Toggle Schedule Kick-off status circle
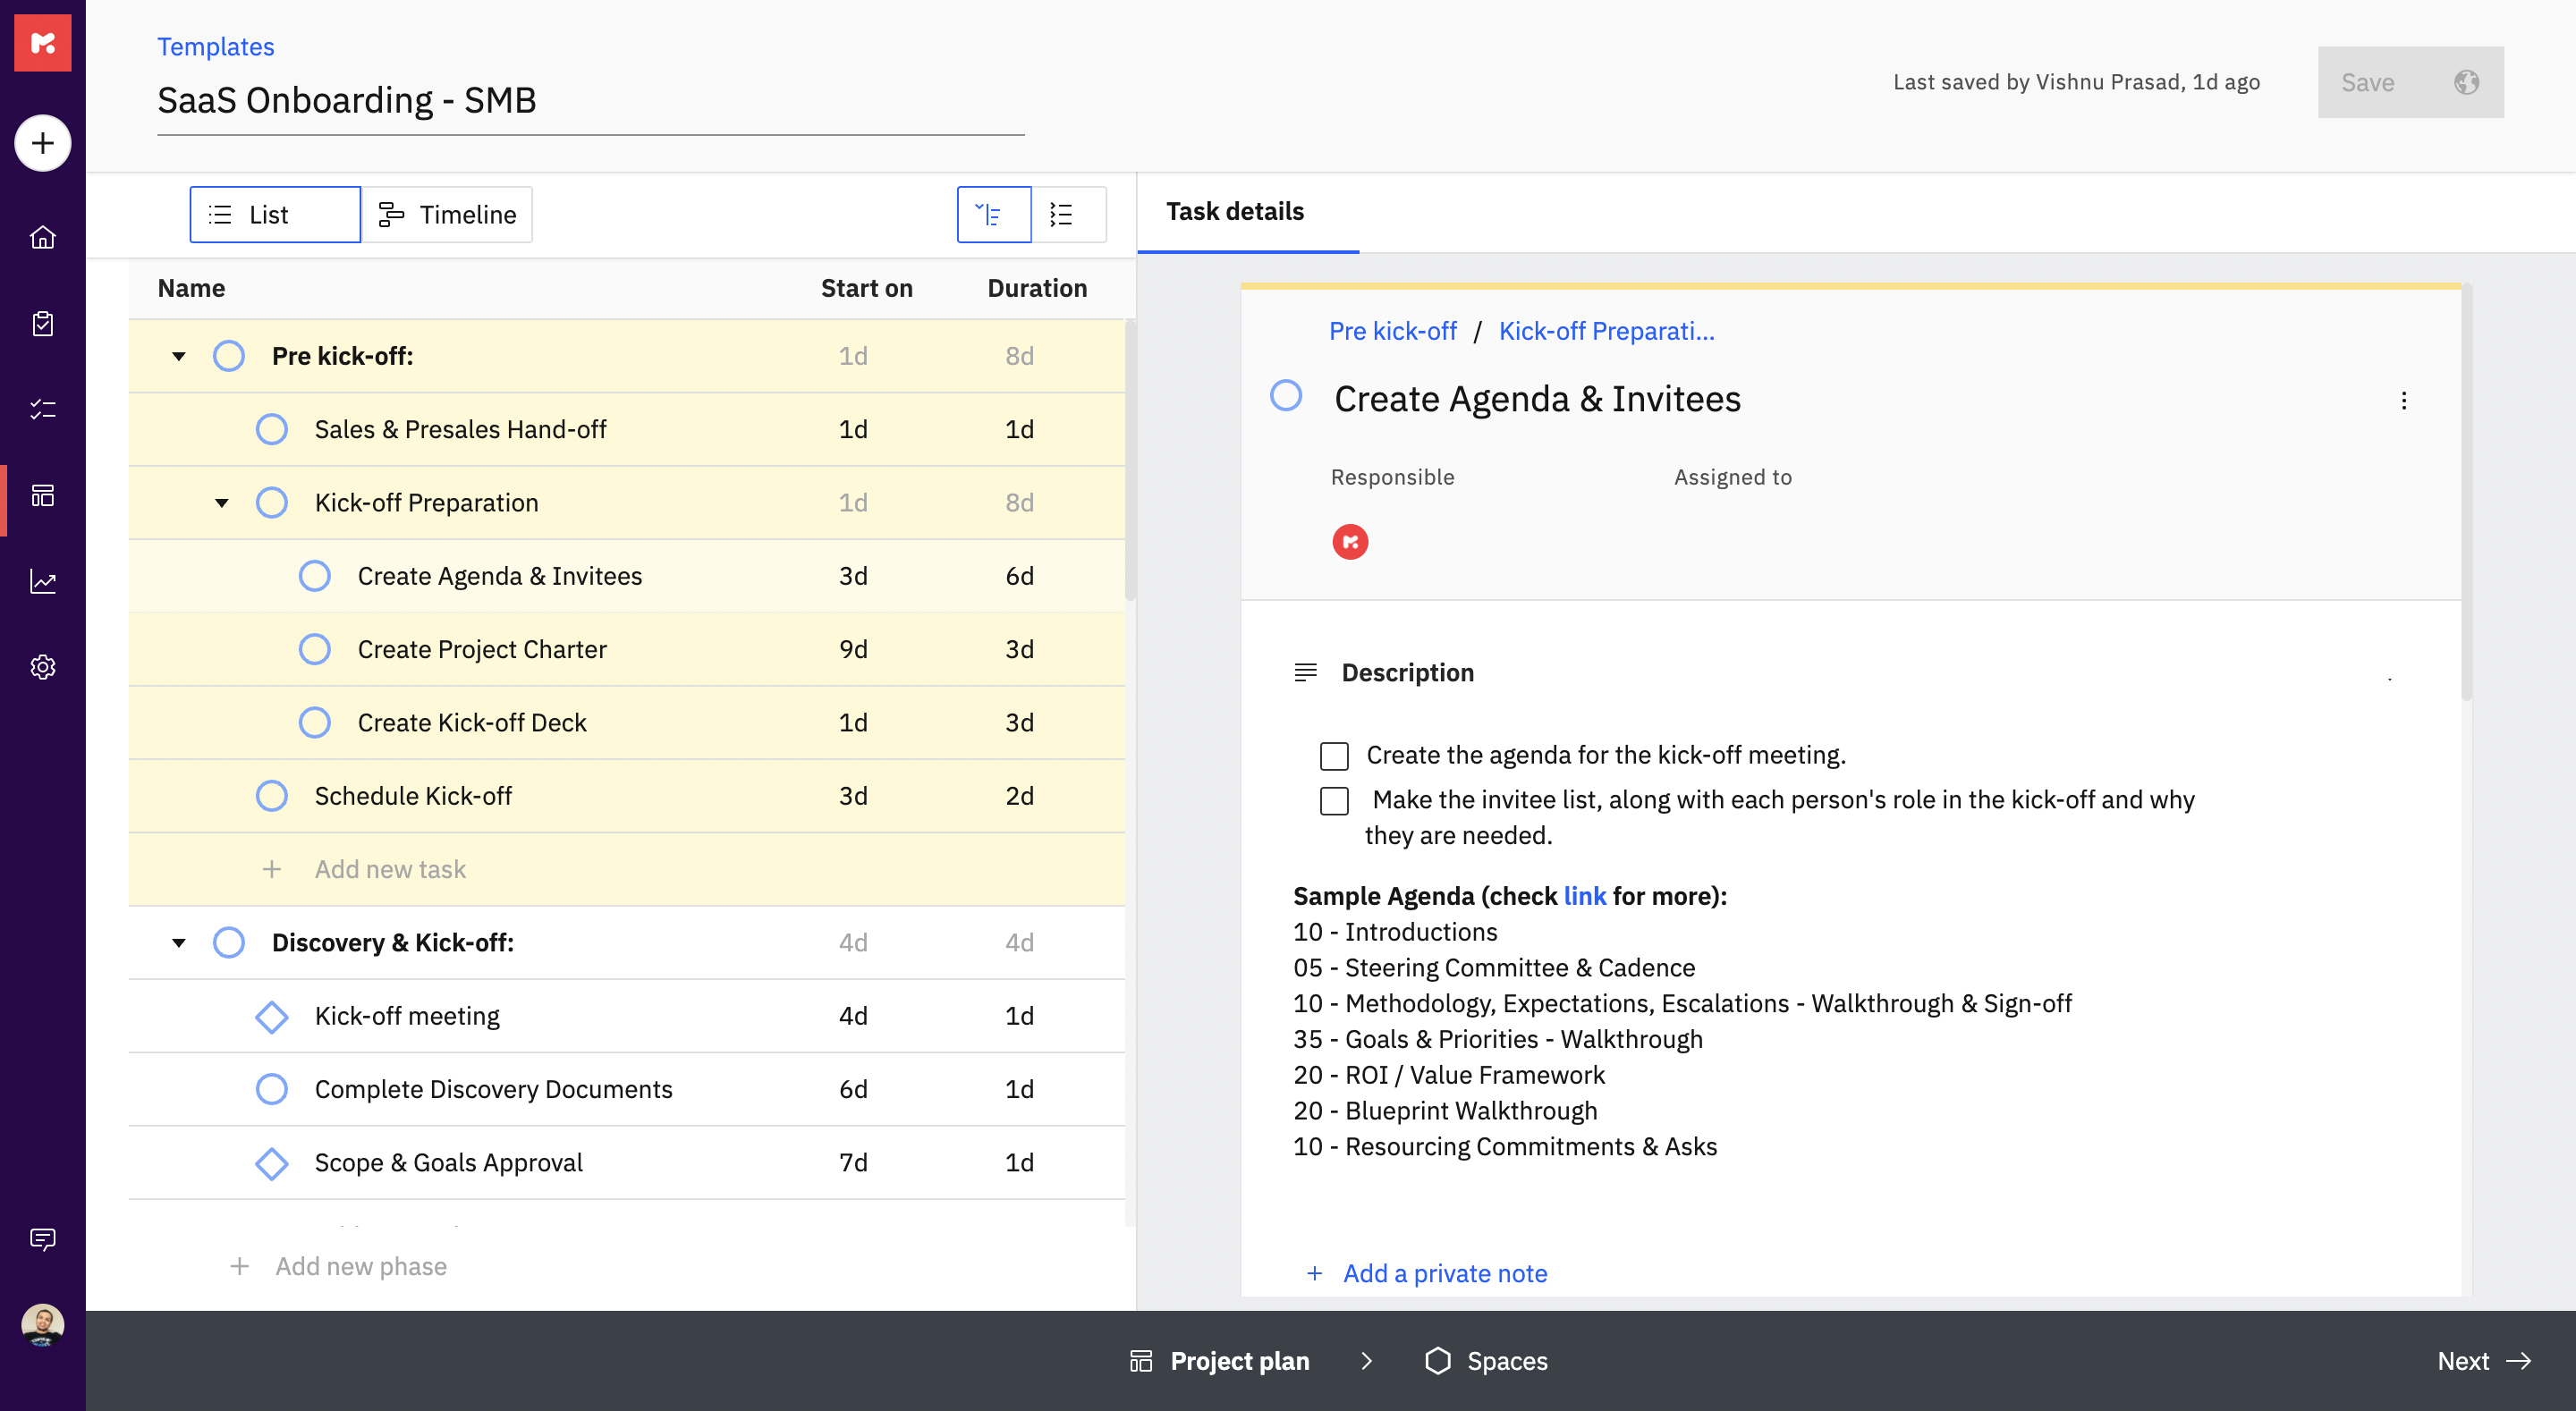 [271, 796]
